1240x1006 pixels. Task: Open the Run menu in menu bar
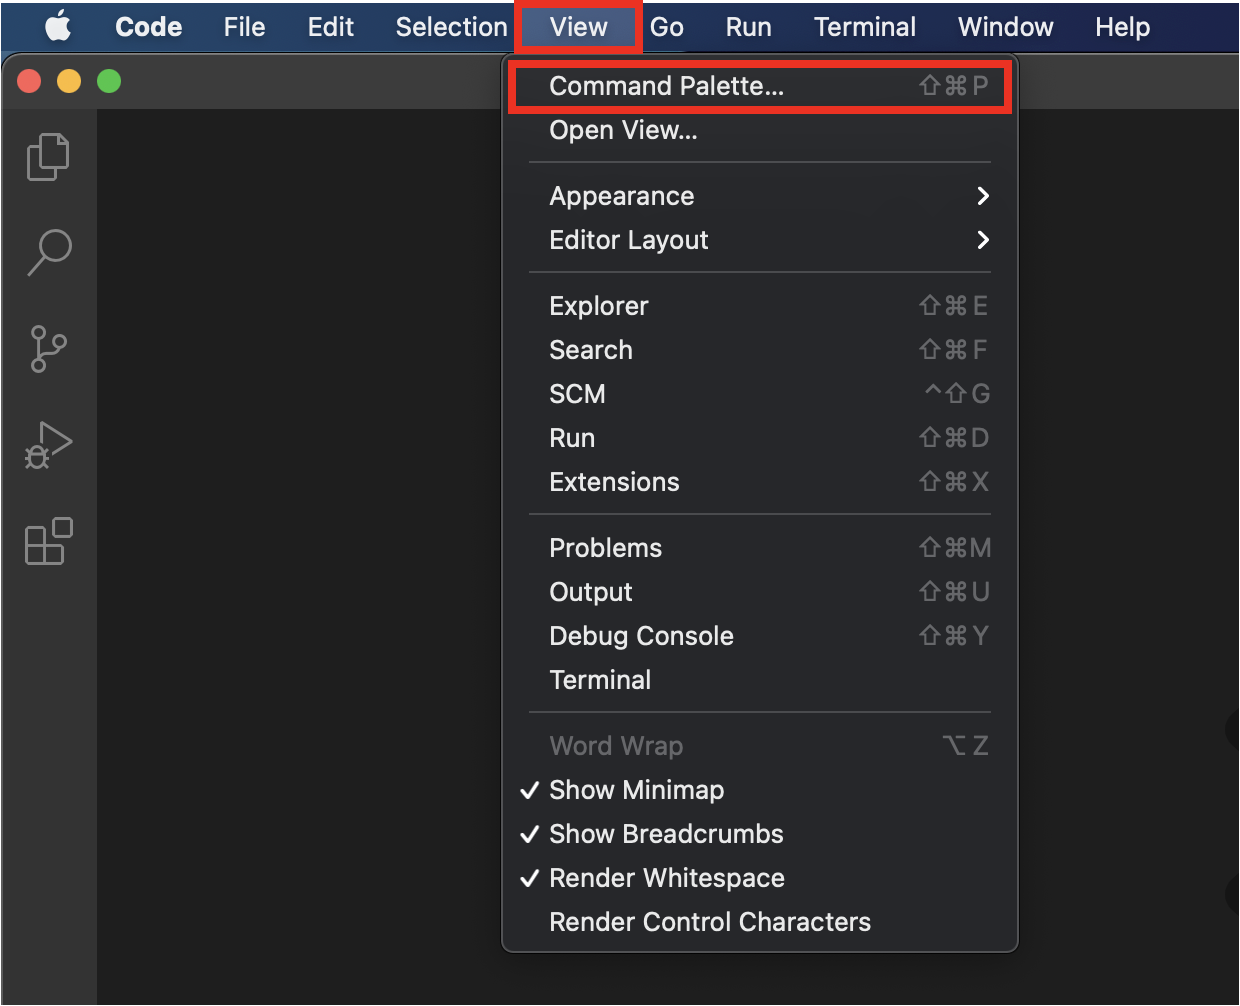click(x=748, y=27)
